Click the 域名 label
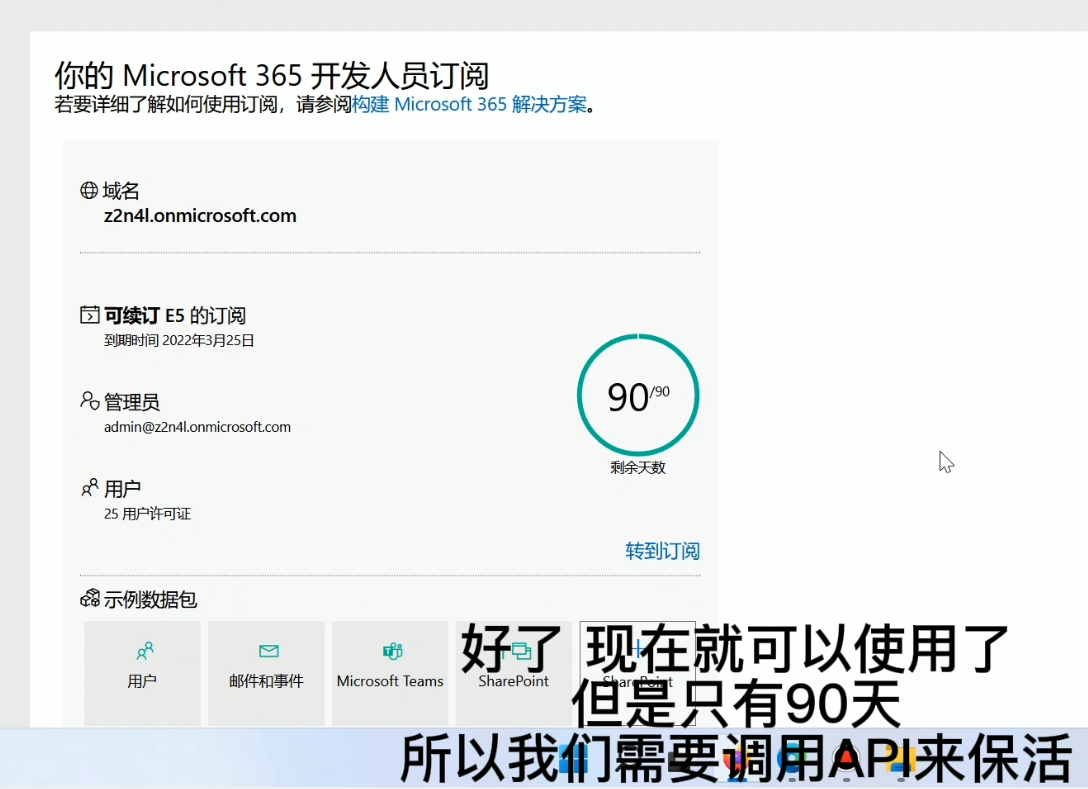Viewport: 1088px width, 789px height. [x=121, y=191]
